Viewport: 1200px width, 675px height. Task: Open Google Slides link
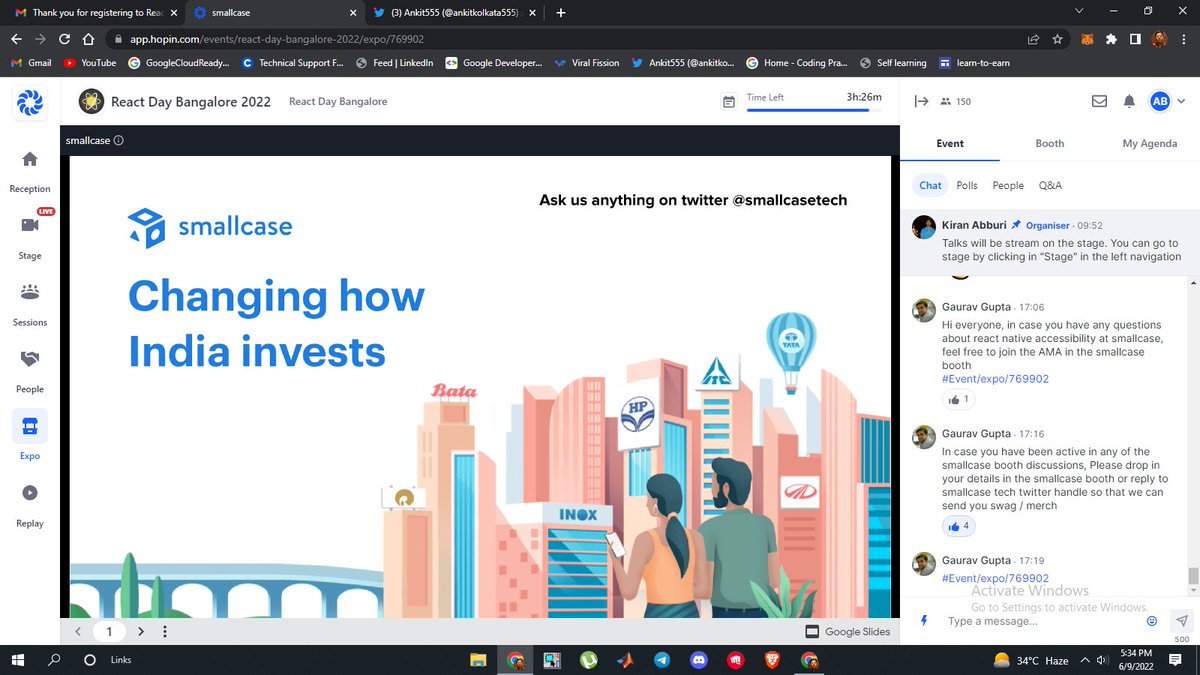tap(847, 631)
